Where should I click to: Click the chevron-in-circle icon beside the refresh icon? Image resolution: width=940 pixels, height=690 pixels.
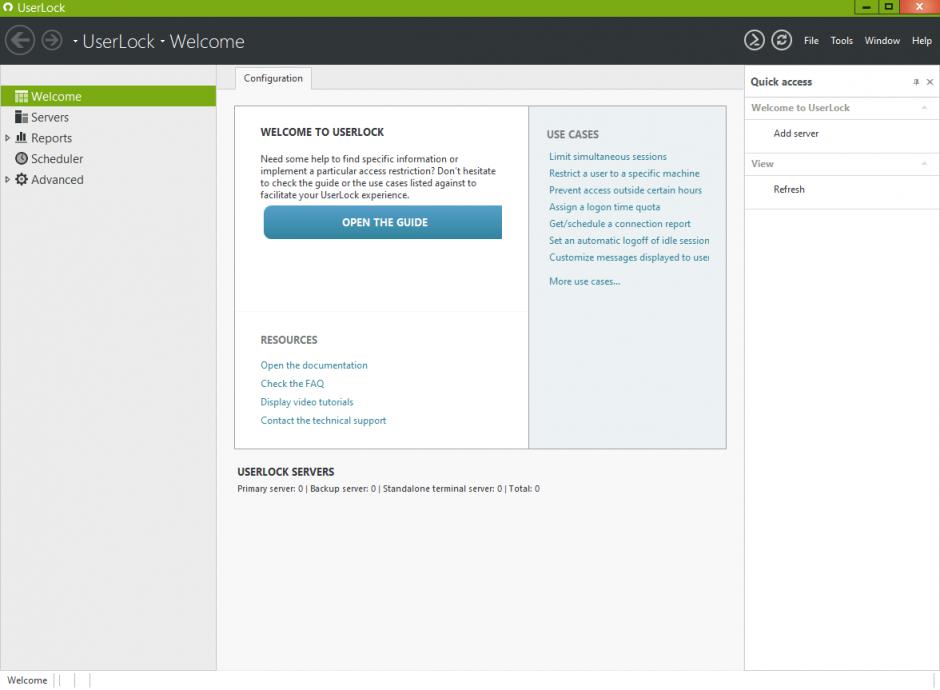(754, 40)
